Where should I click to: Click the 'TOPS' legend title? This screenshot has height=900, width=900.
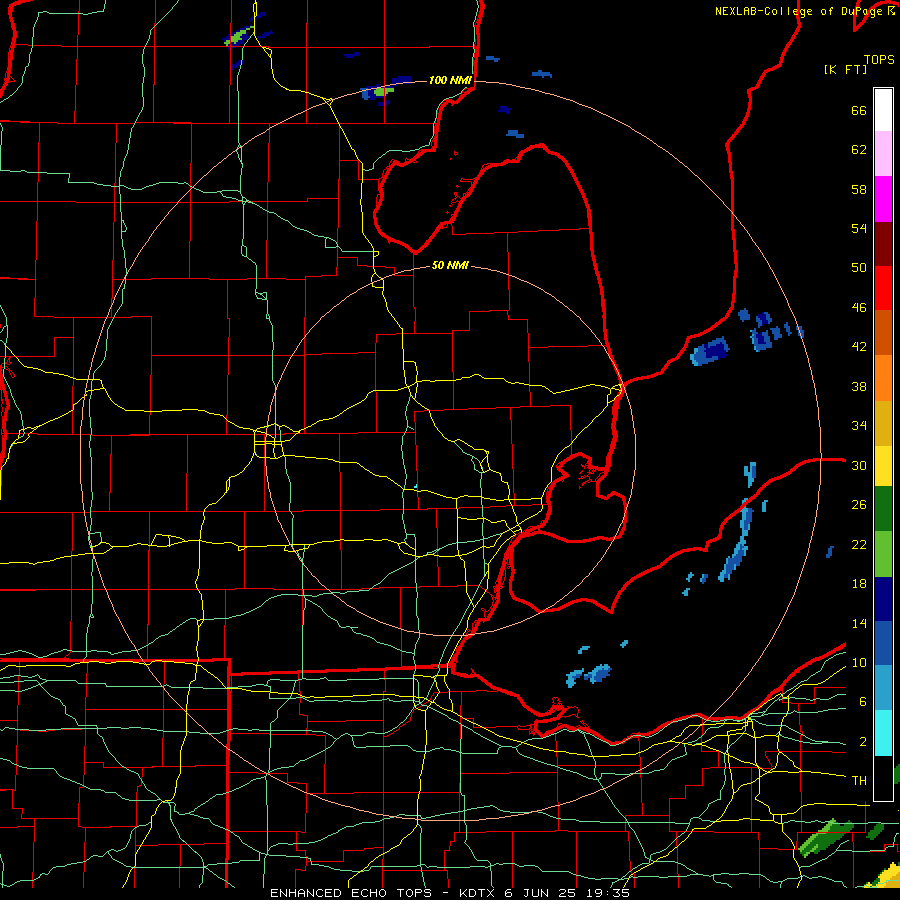(x=879, y=60)
